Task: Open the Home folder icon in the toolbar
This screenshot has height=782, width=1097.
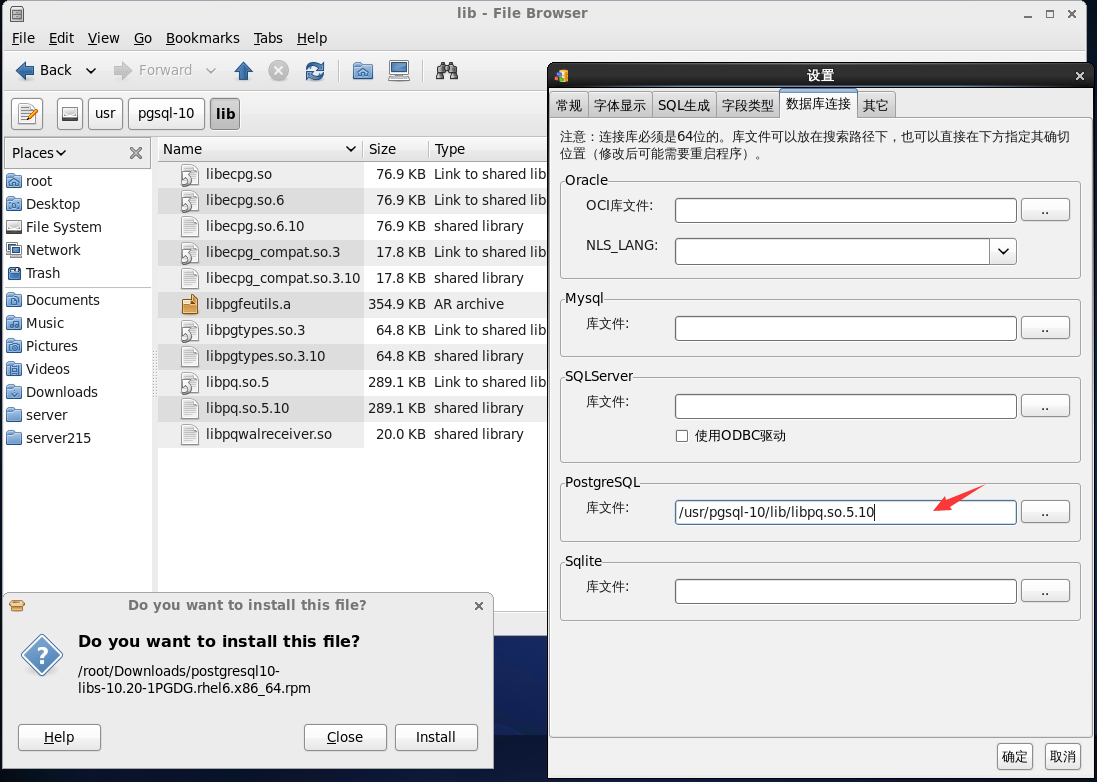Action: (x=362, y=71)
